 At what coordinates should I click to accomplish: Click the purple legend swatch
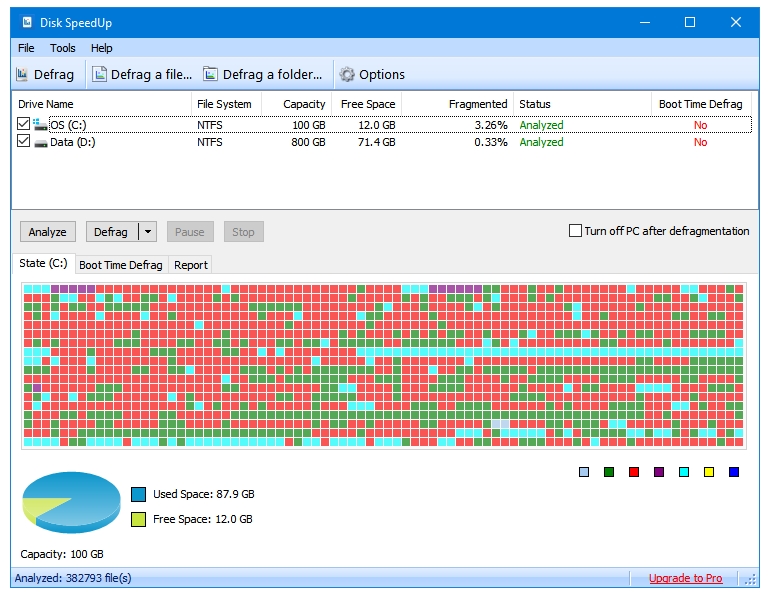coord(659,472)
